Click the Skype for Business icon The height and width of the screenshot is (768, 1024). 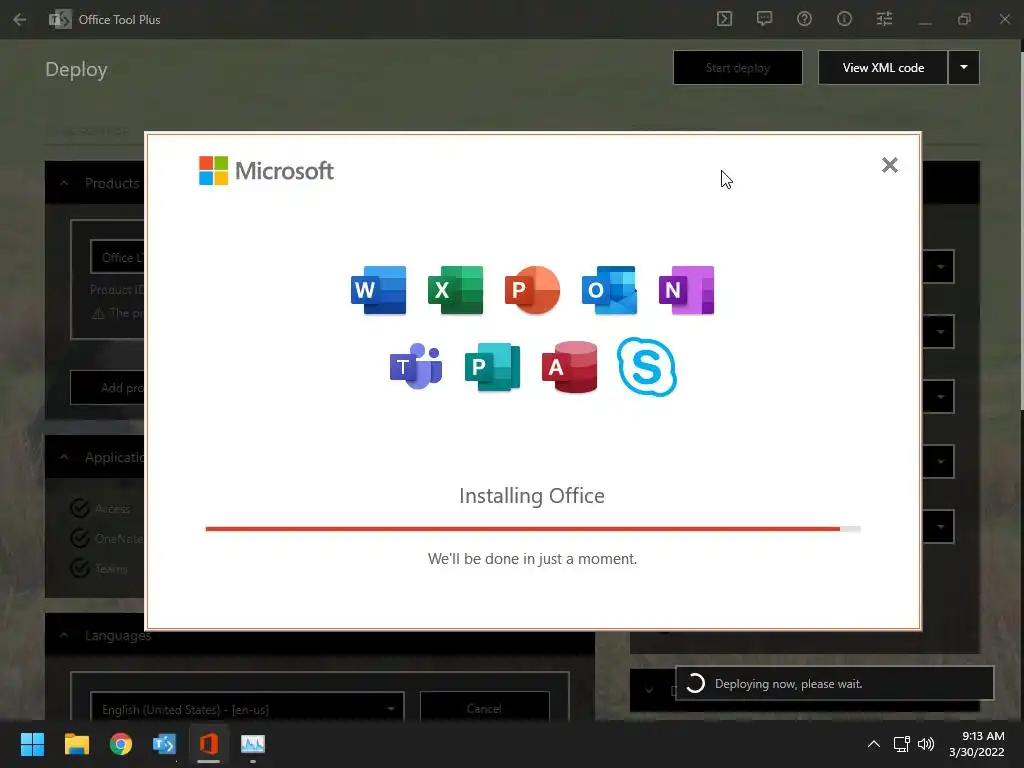point(647,366)
